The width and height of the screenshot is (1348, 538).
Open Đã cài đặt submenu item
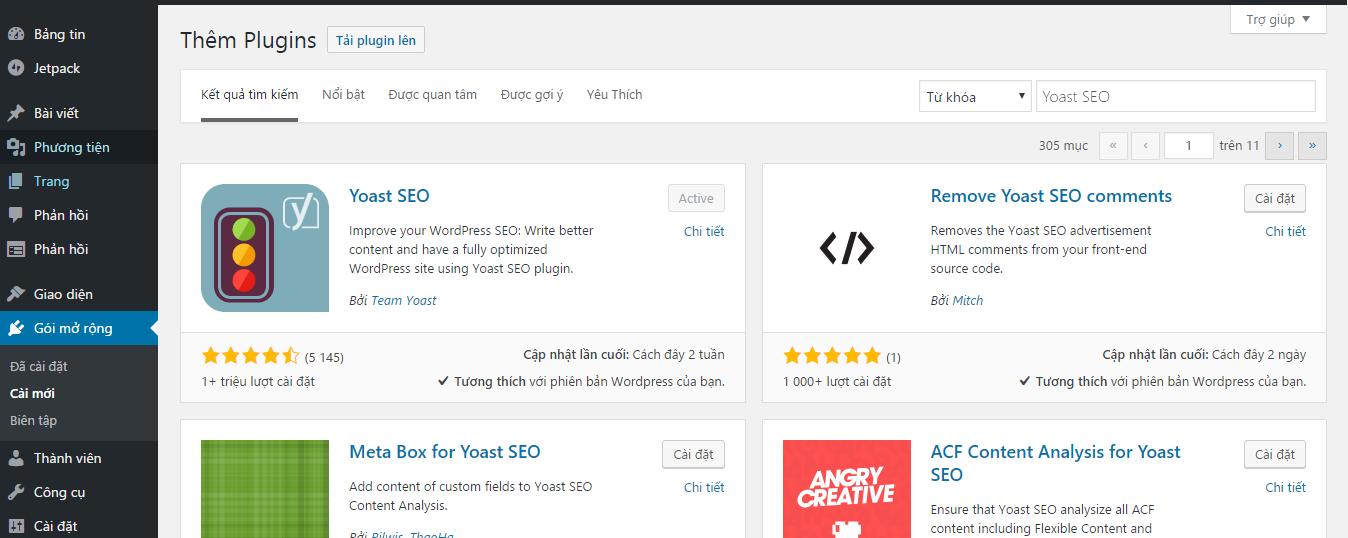tap(39, 366)
